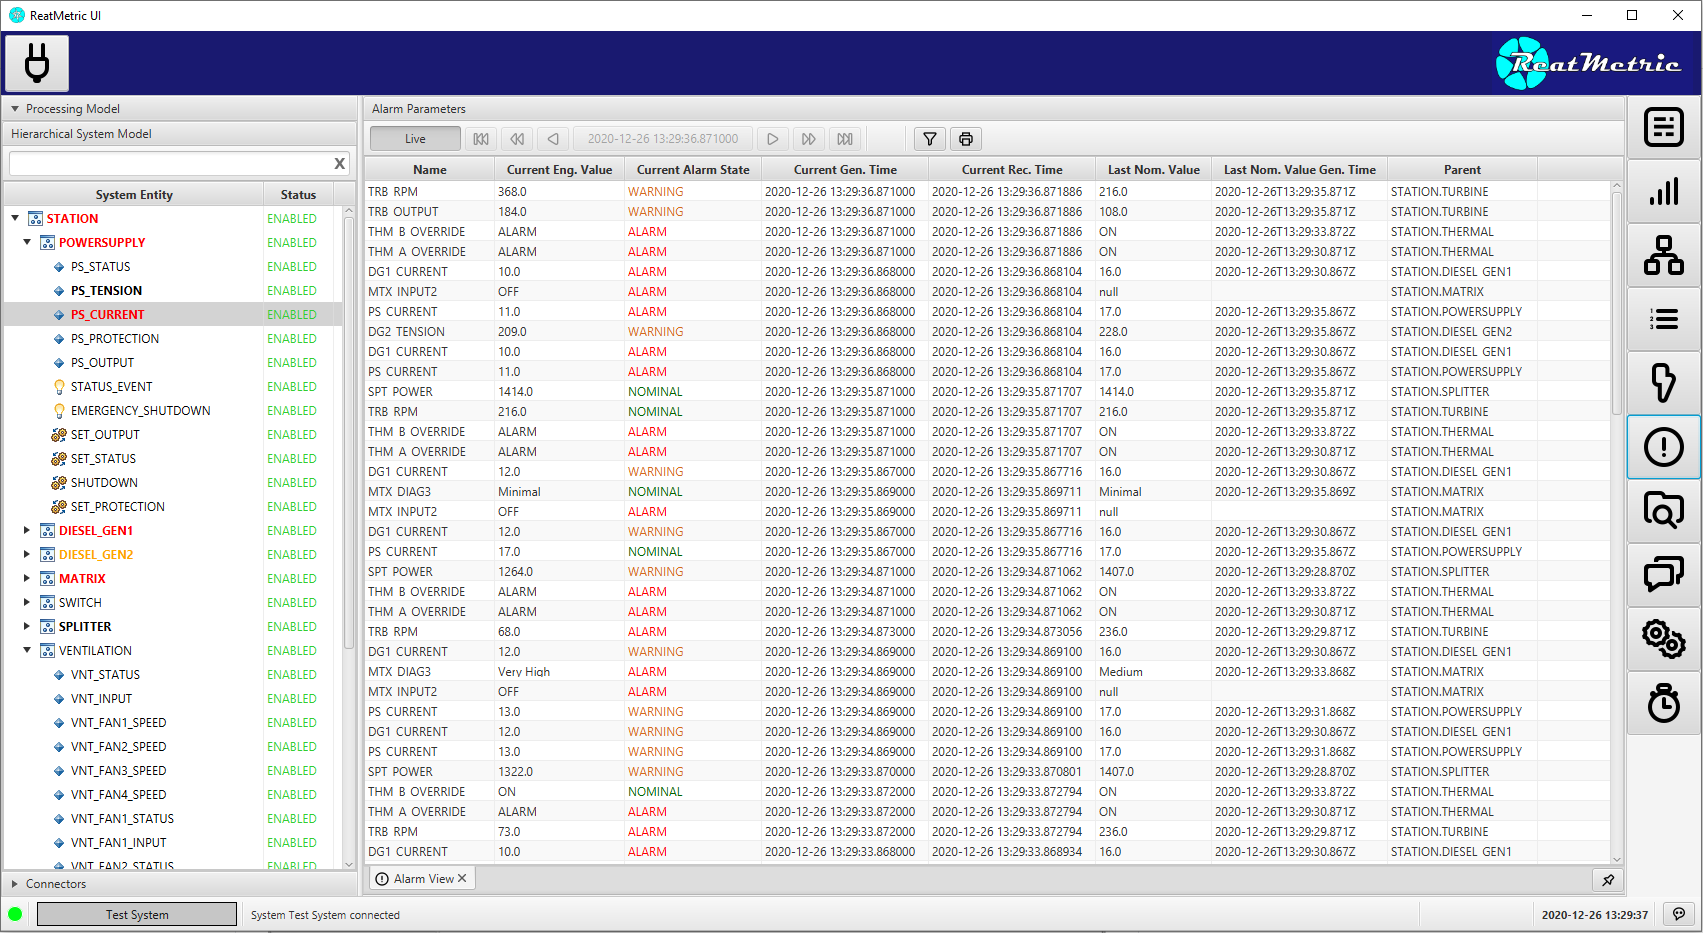This screenshot has height=933, width=1703.
Task: Select the MTX DIAG3 row with Very High value
Action: 988,671
